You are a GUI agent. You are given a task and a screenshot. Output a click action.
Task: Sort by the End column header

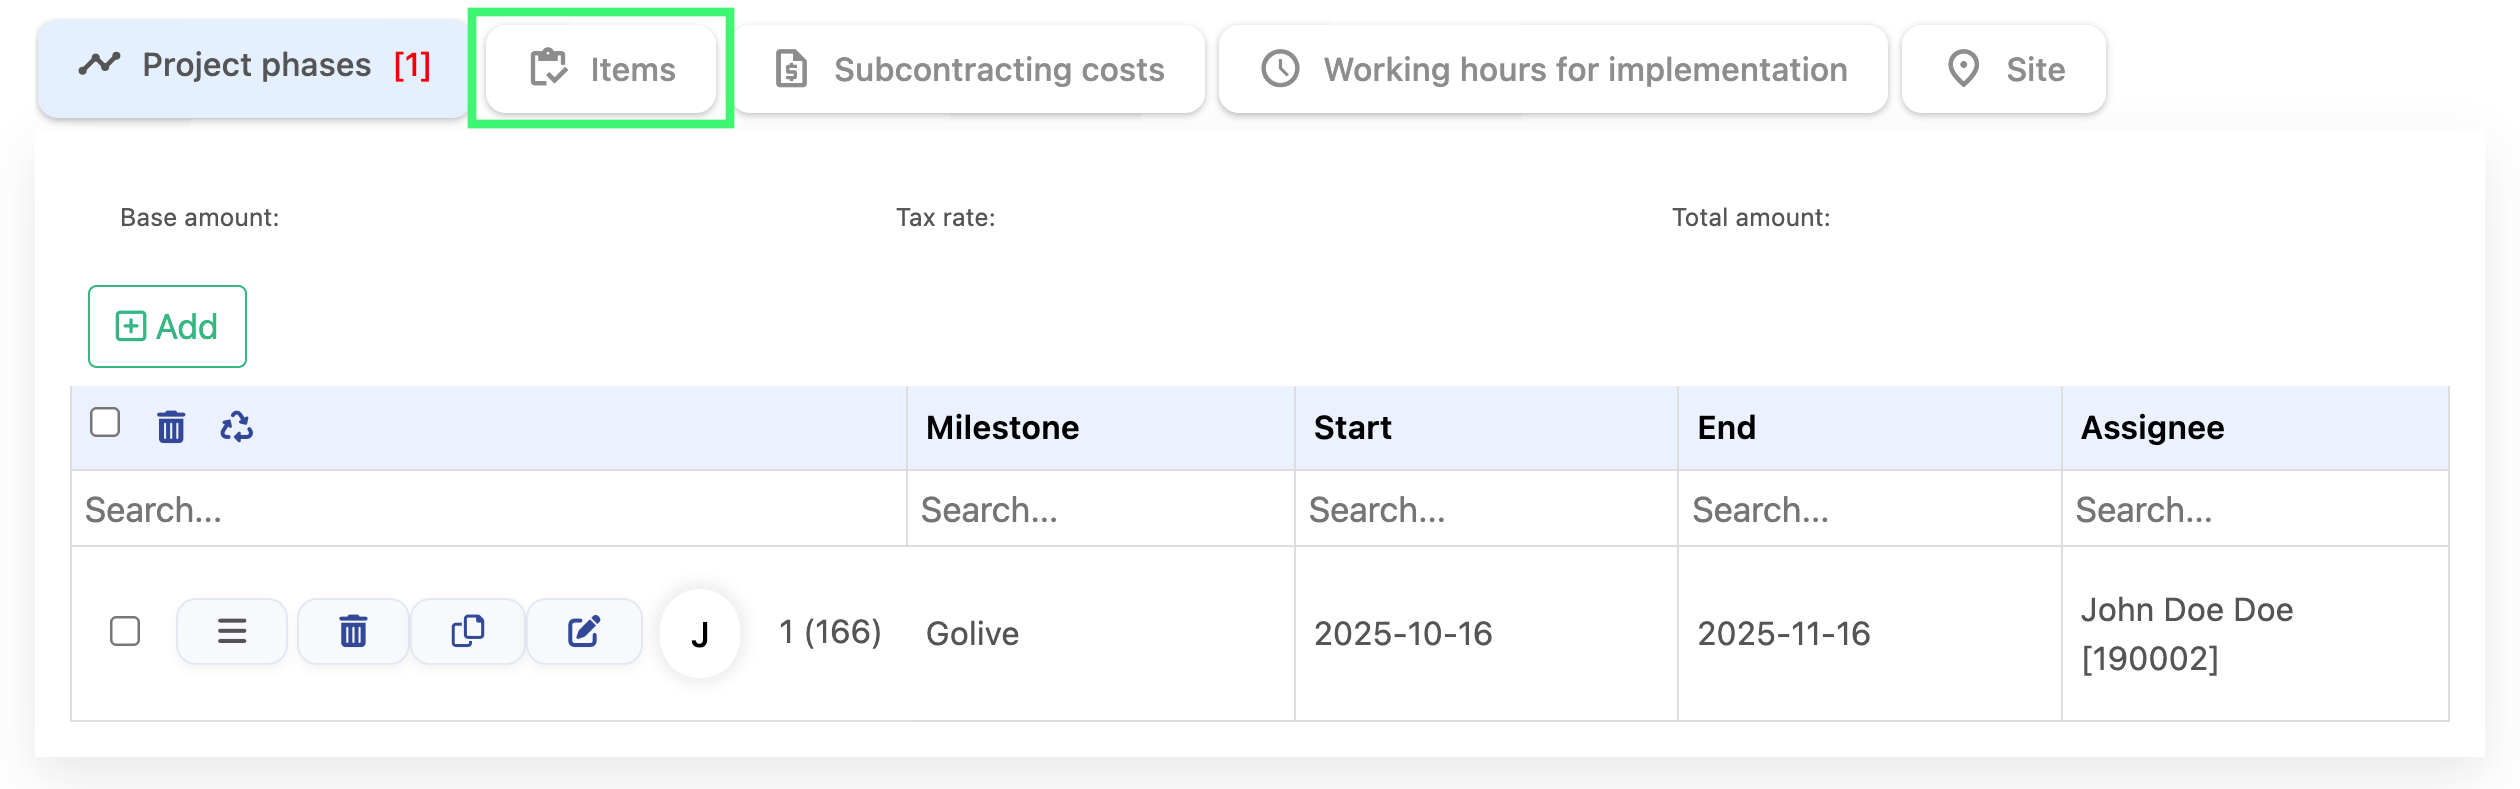coord(1726,428)
